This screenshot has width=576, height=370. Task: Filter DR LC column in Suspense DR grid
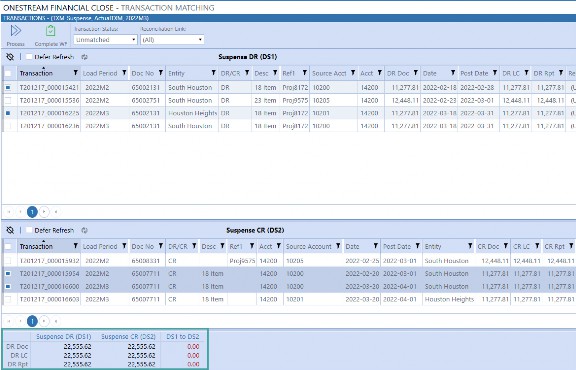click(526, 73)
